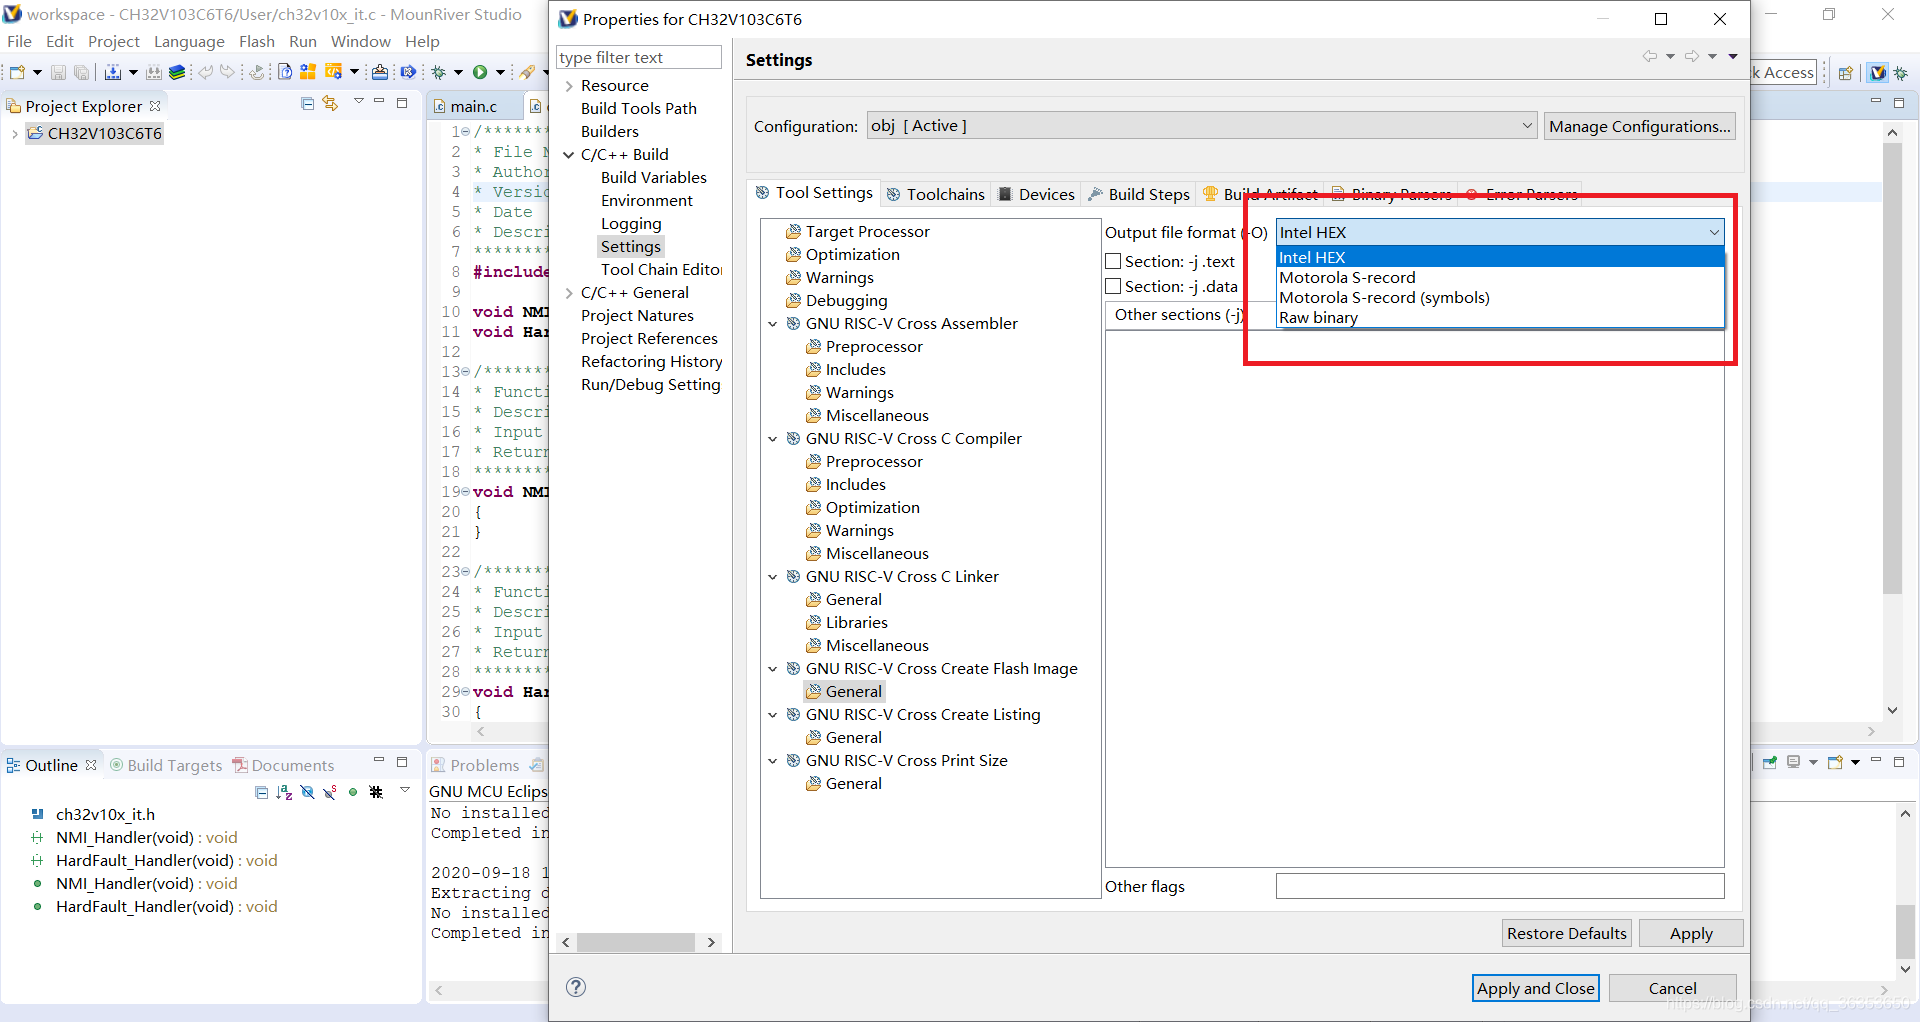1920x1022 pixels.
Task: Click the document help icon in toolbar
Action: pyautogui.click(x=285, y=72)
